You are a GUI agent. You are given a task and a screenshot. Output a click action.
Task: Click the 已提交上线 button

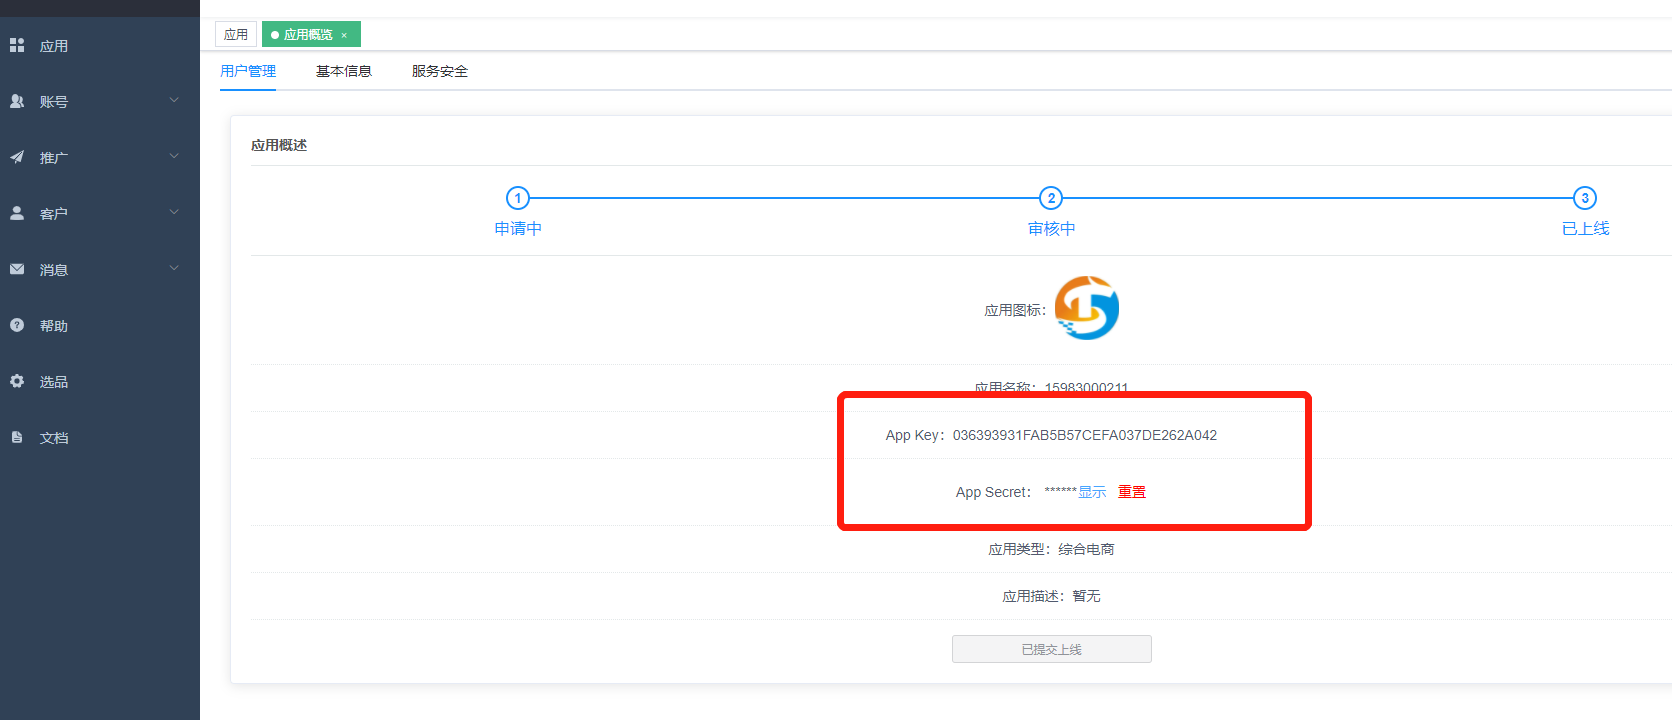pyautogui.click(x=1051, y=649)
